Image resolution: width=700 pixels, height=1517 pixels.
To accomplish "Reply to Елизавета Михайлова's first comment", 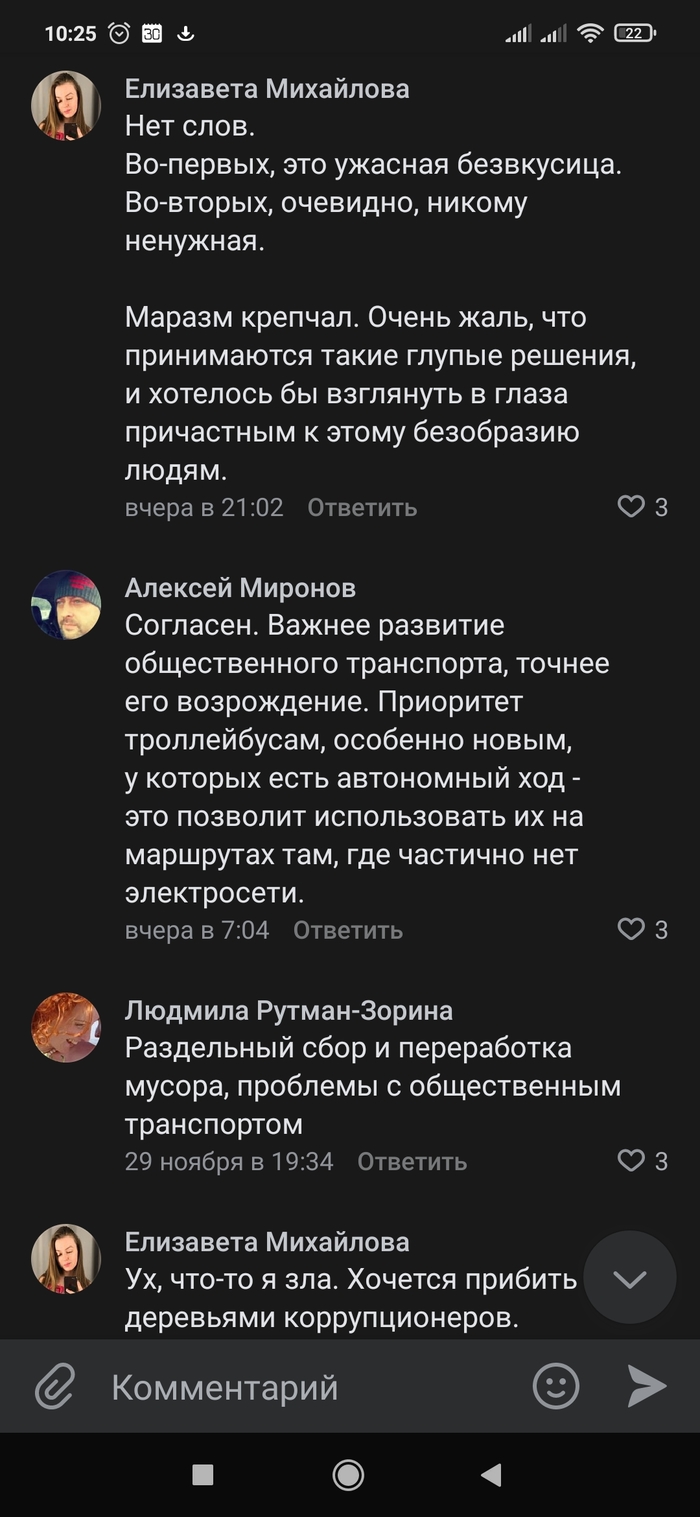I will pyautogui.click(x=362, y=508).
